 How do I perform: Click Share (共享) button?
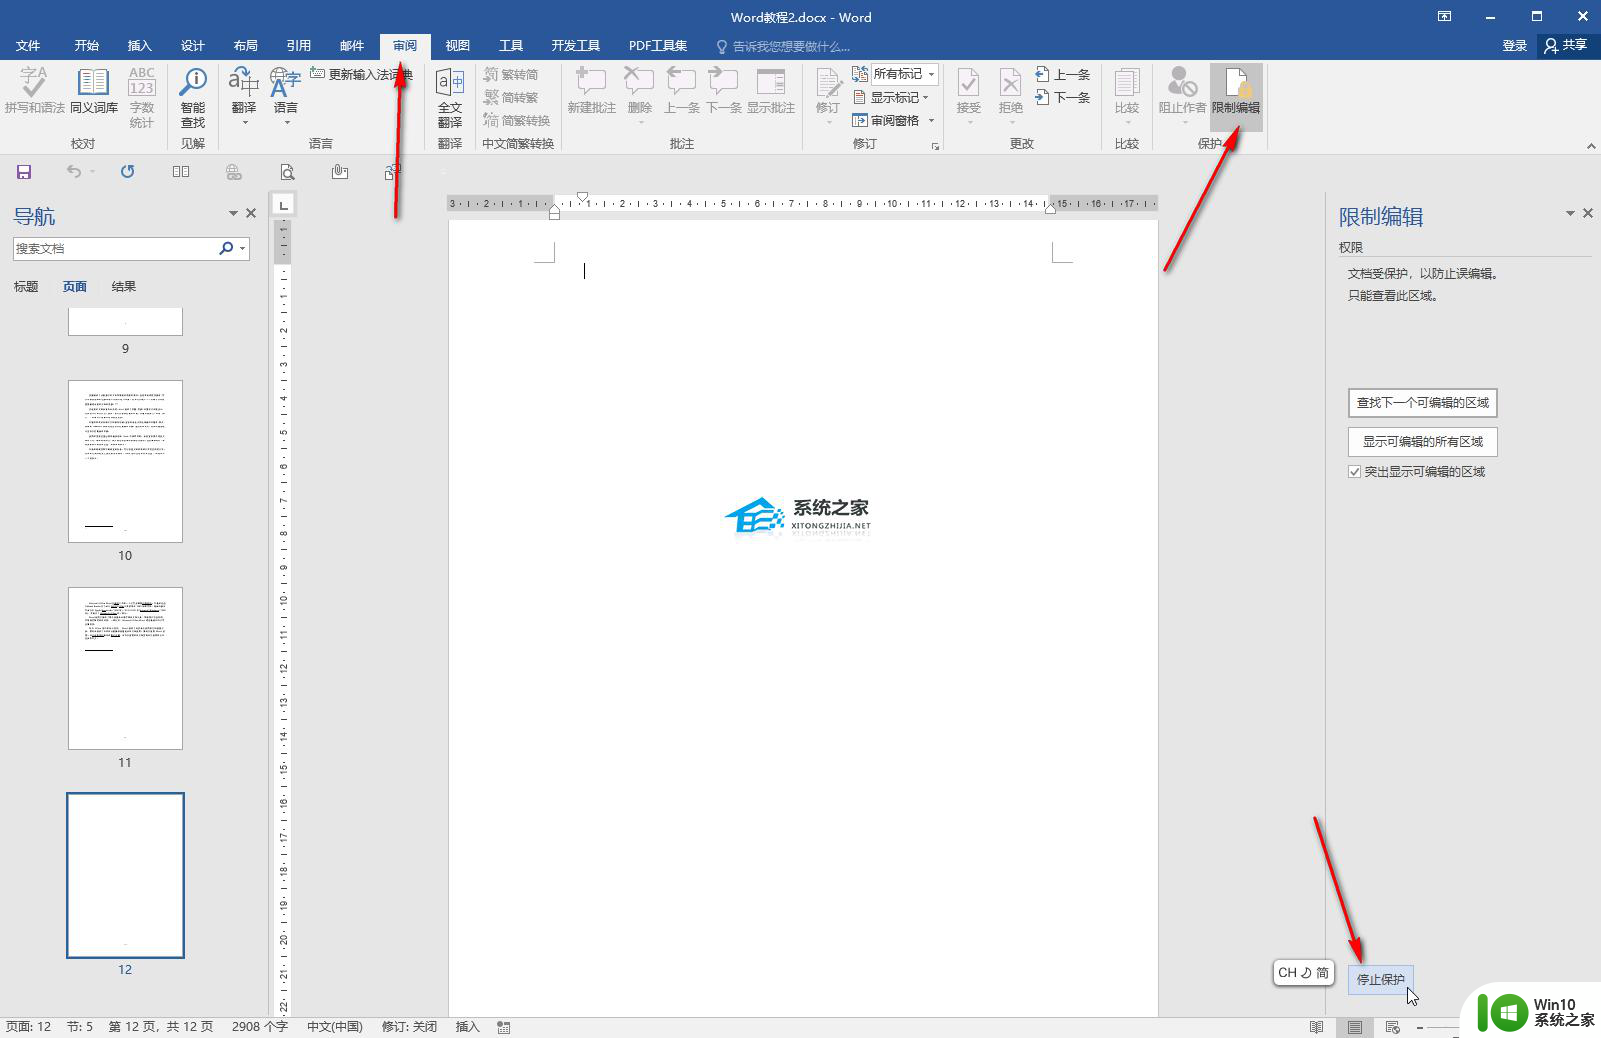pos(1566,46)
